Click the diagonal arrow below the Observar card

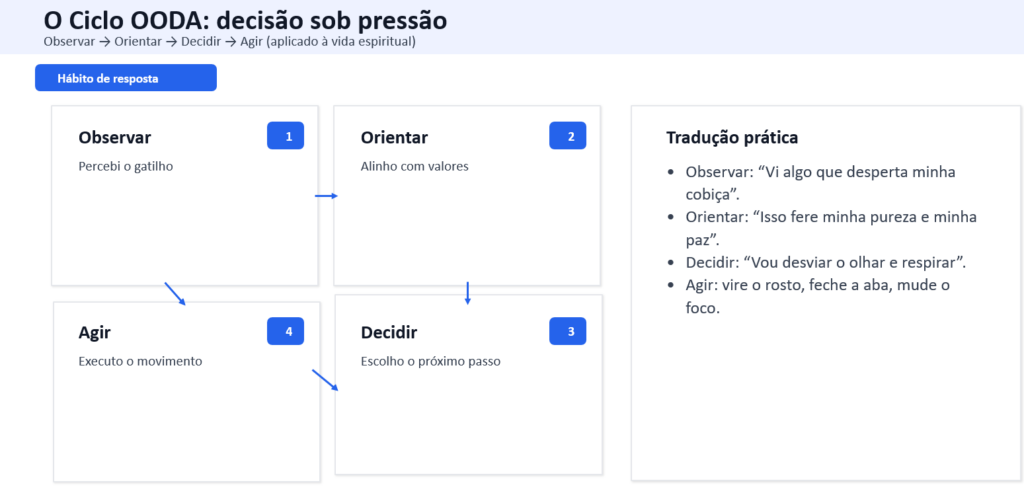[175, 293]
